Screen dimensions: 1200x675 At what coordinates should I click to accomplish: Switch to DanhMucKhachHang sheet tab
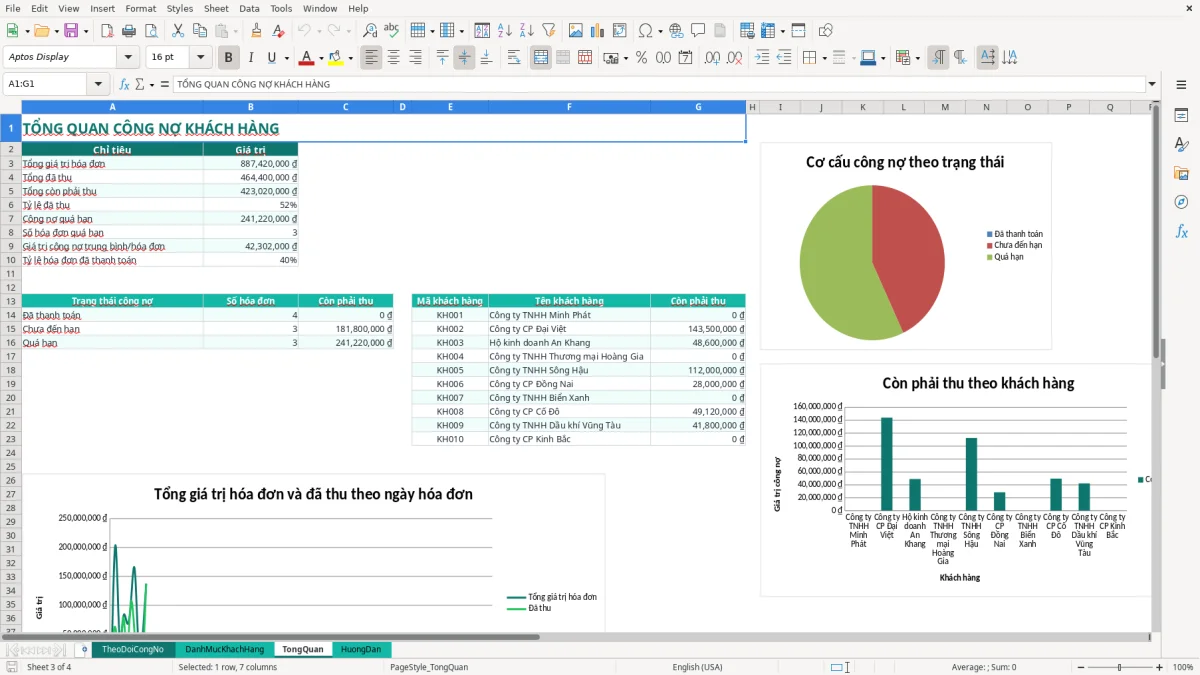(225, 649)
